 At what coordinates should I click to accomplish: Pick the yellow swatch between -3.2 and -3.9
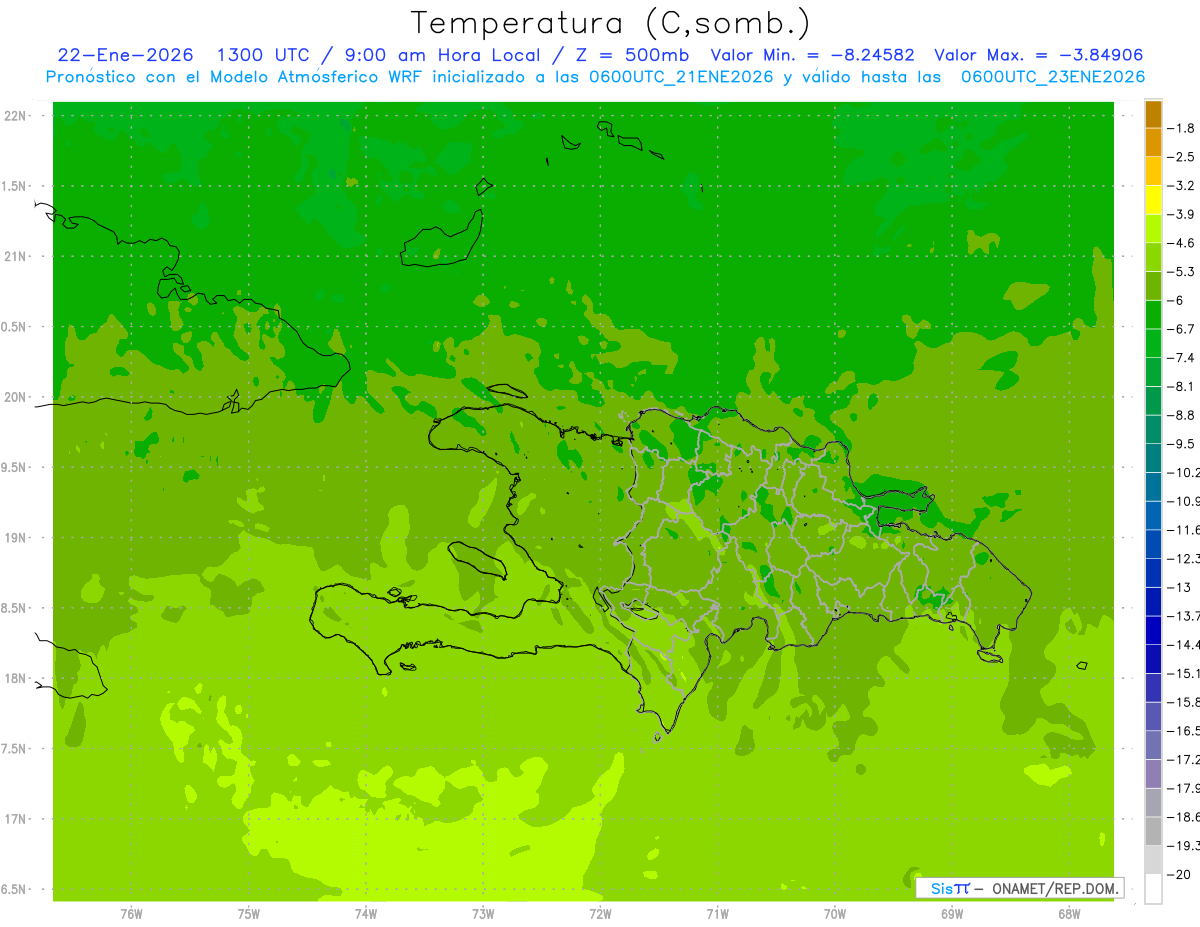coord(1153,200)
